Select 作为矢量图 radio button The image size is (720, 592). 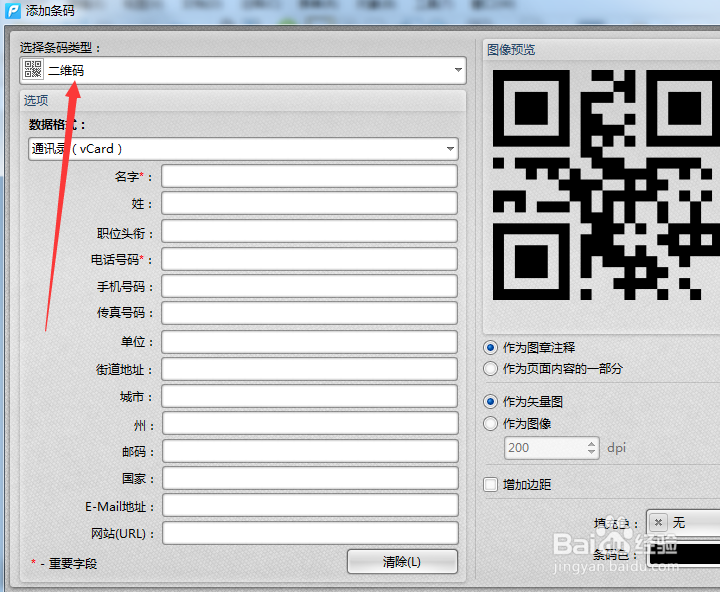pyautogui.click(x=490, y=401)
